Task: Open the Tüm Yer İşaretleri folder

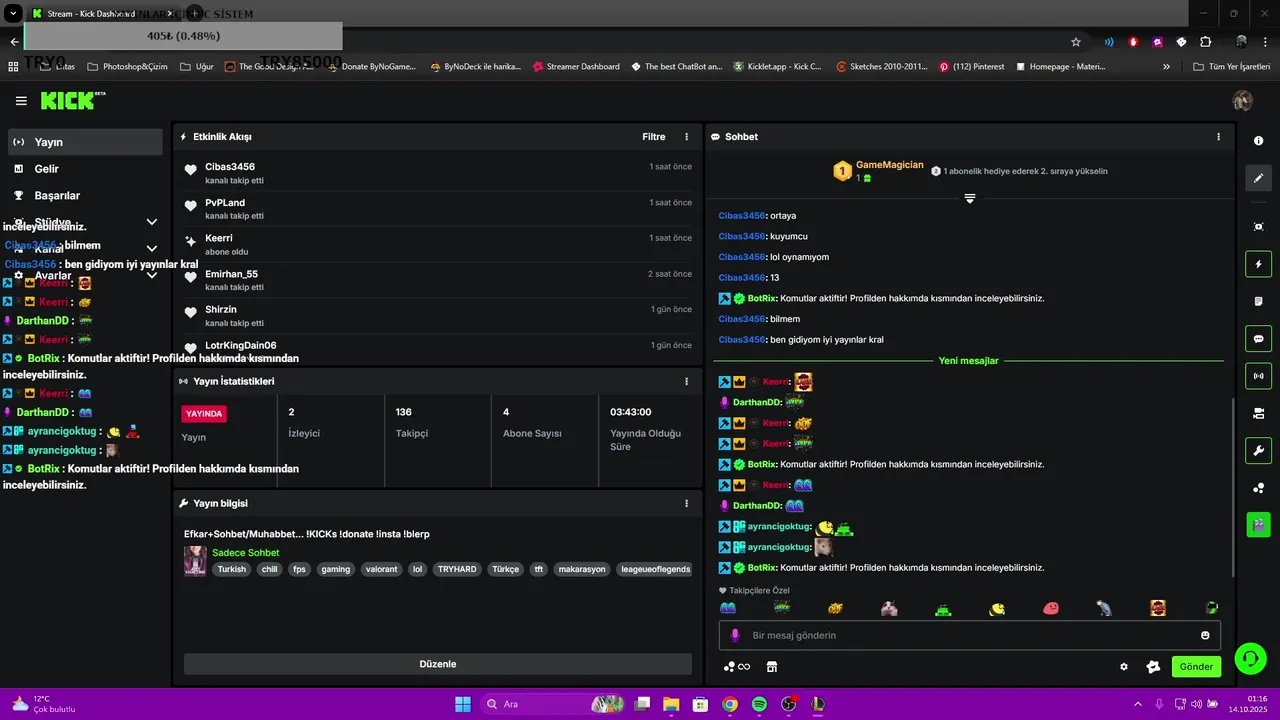Action: tap(1232, 66)
